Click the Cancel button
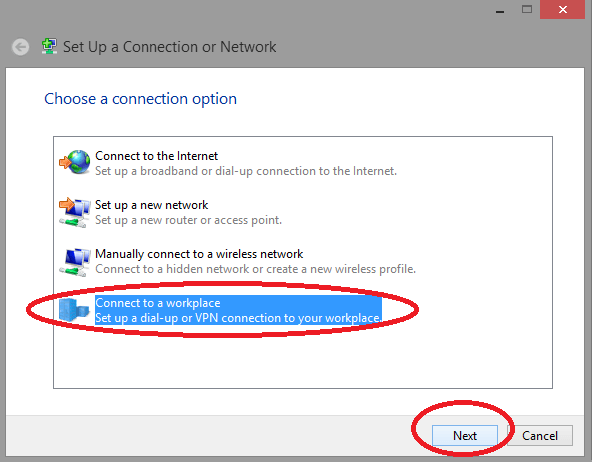Screen dimensions: 592x462 [540, 436]
